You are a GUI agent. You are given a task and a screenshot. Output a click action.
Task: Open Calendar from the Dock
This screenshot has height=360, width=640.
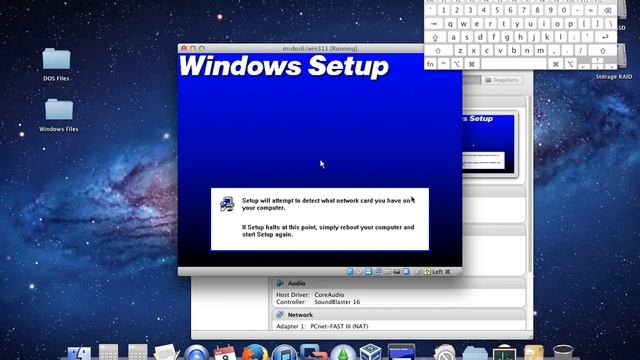point(224,353)
